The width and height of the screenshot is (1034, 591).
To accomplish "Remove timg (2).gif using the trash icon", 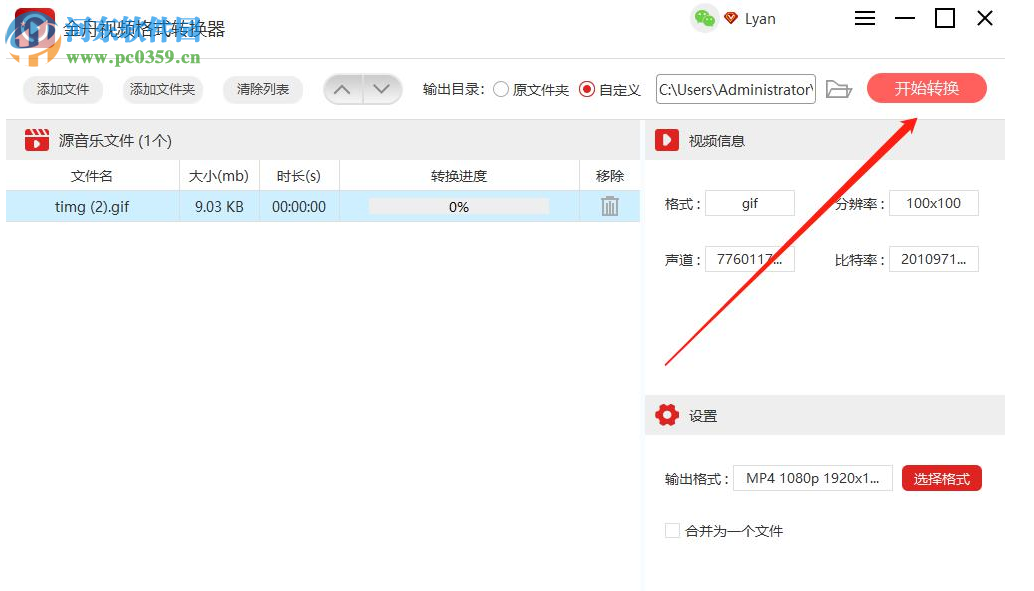I will [610, 207].
